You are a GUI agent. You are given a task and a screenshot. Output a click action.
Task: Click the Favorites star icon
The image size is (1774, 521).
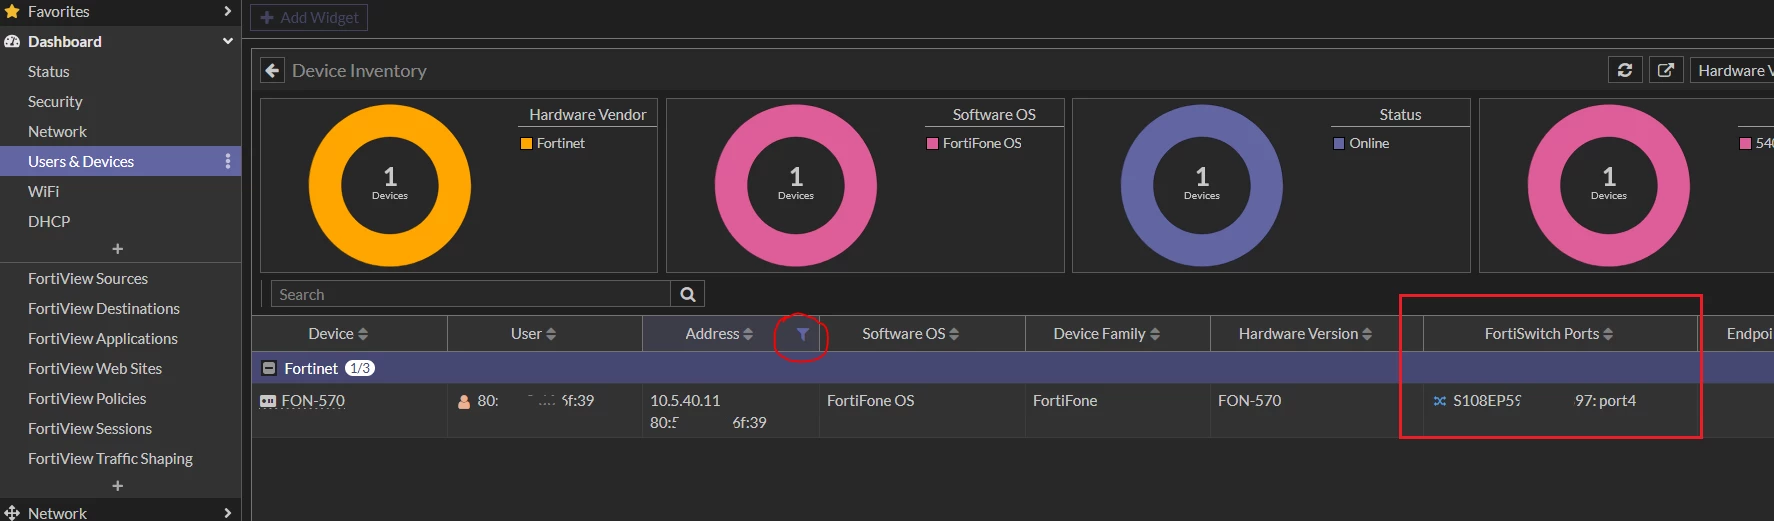coord(12,11)
